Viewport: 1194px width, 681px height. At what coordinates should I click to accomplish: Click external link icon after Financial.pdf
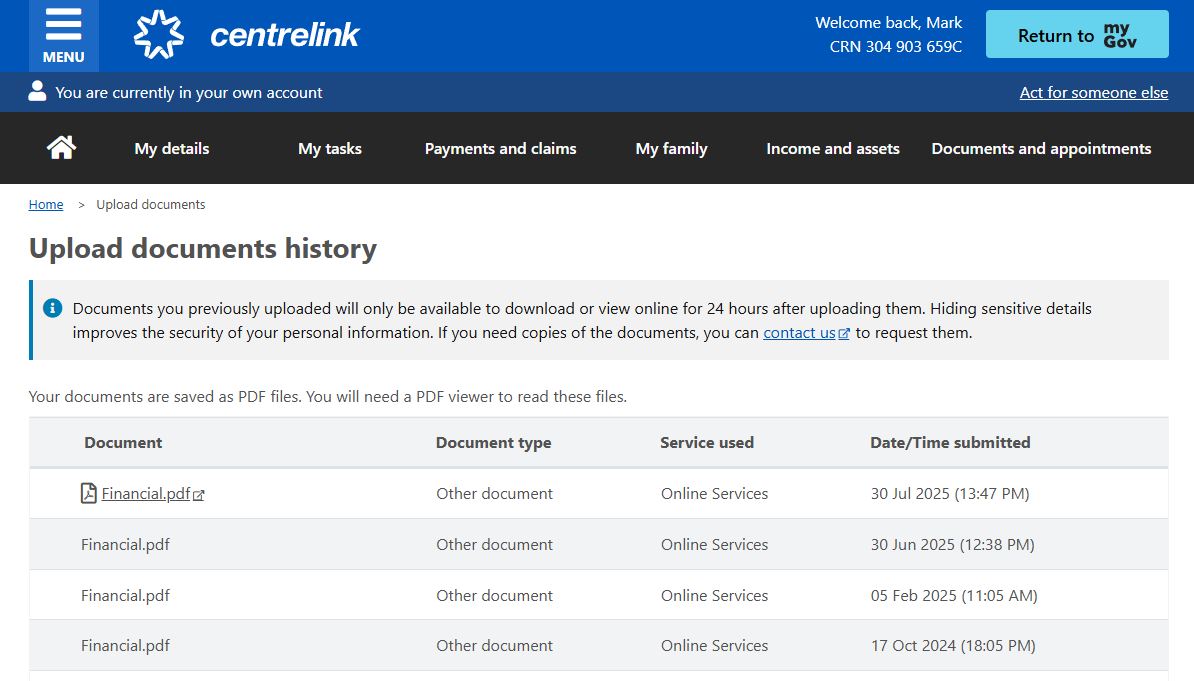coord(199,494)
